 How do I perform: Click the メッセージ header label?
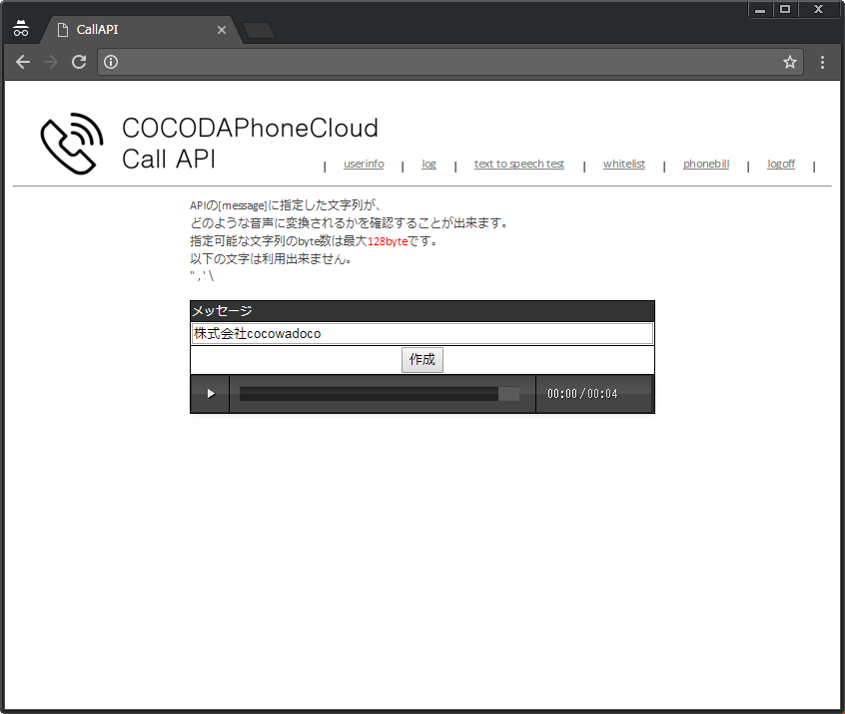click(223, 311)
